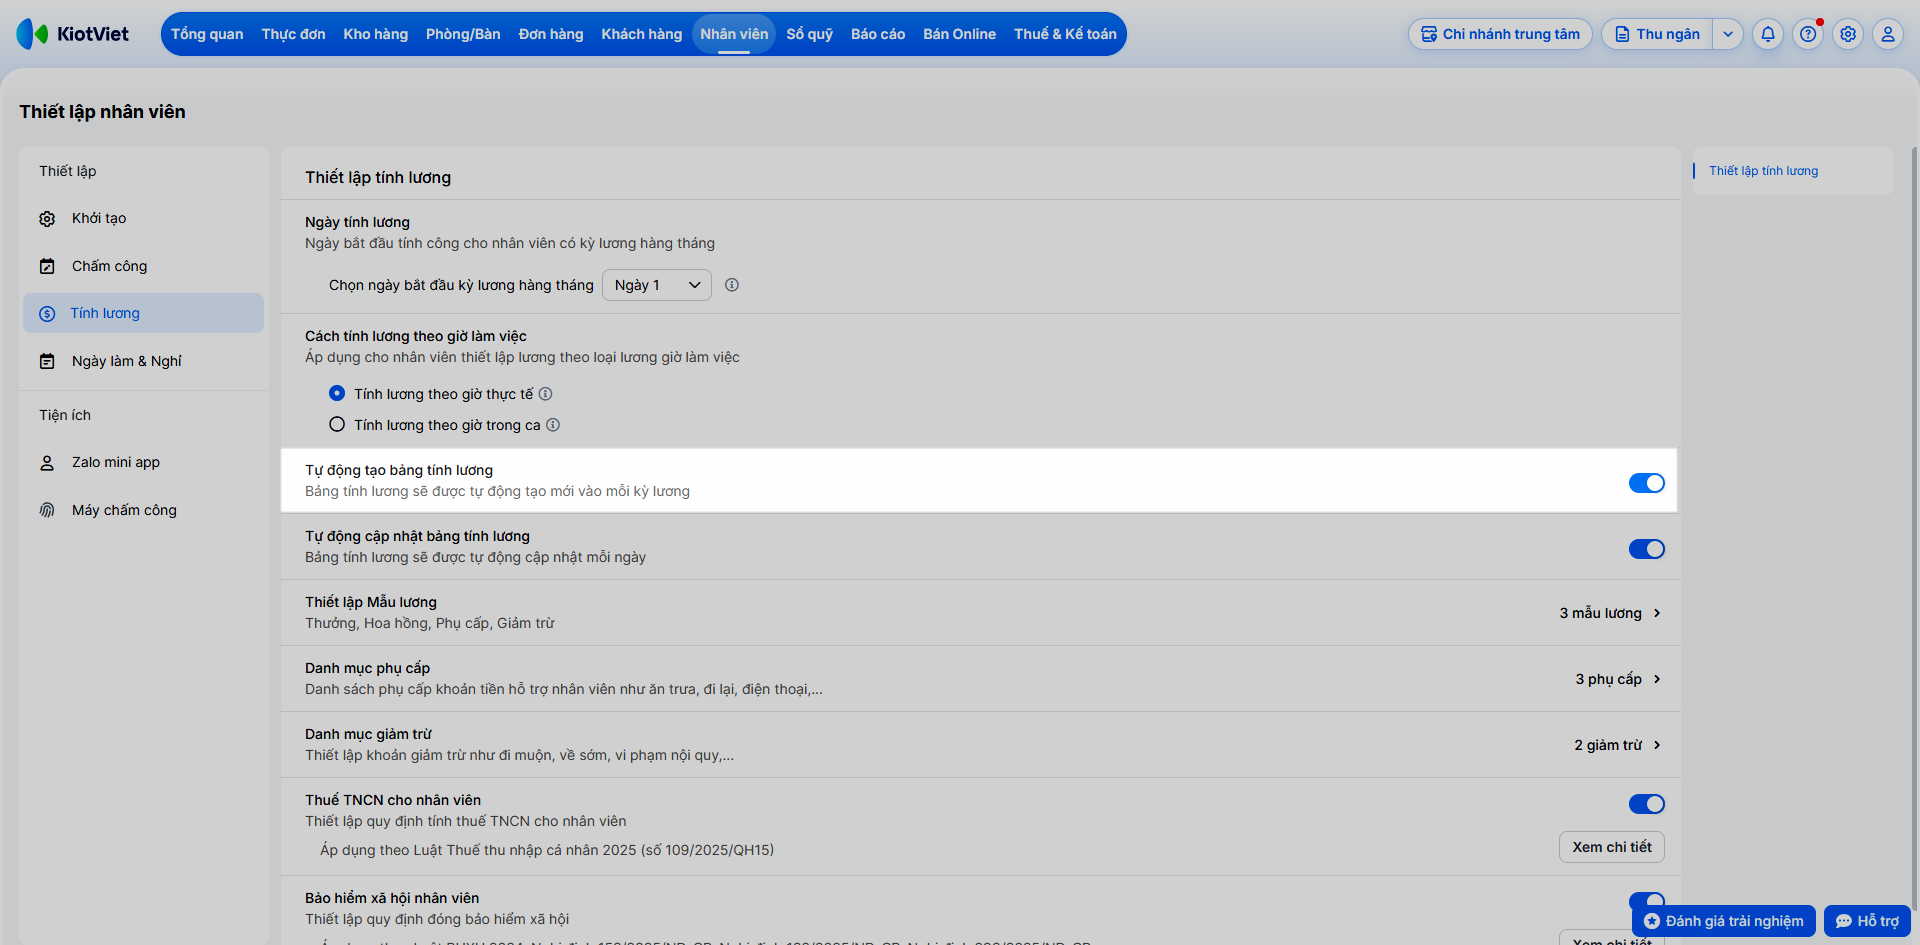1920x945 pixels.
Task: Open the settings gear icon in header
Action: click(x=1848, y=34)
